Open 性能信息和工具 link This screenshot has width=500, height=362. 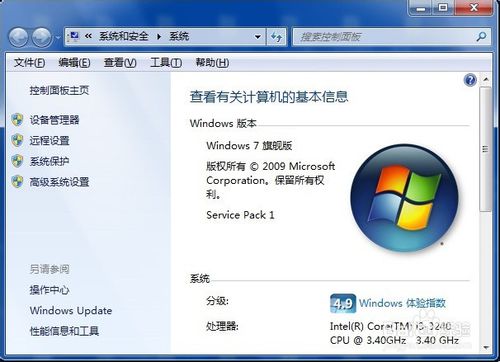[x=64, y=331]
